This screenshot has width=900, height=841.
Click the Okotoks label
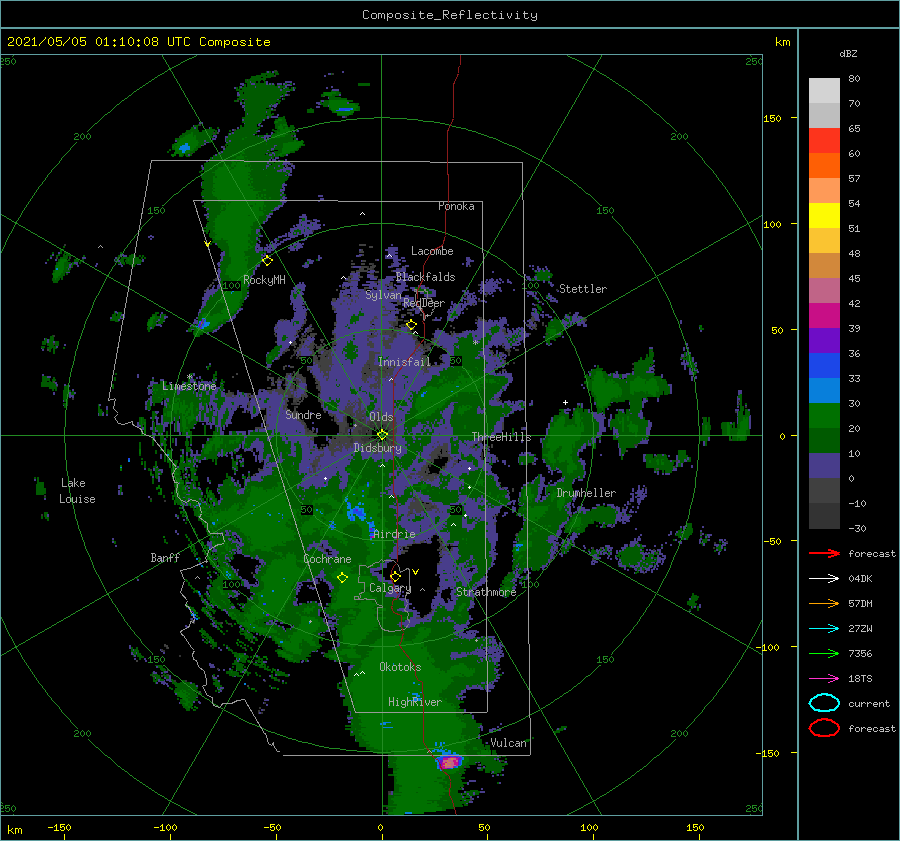400,667
